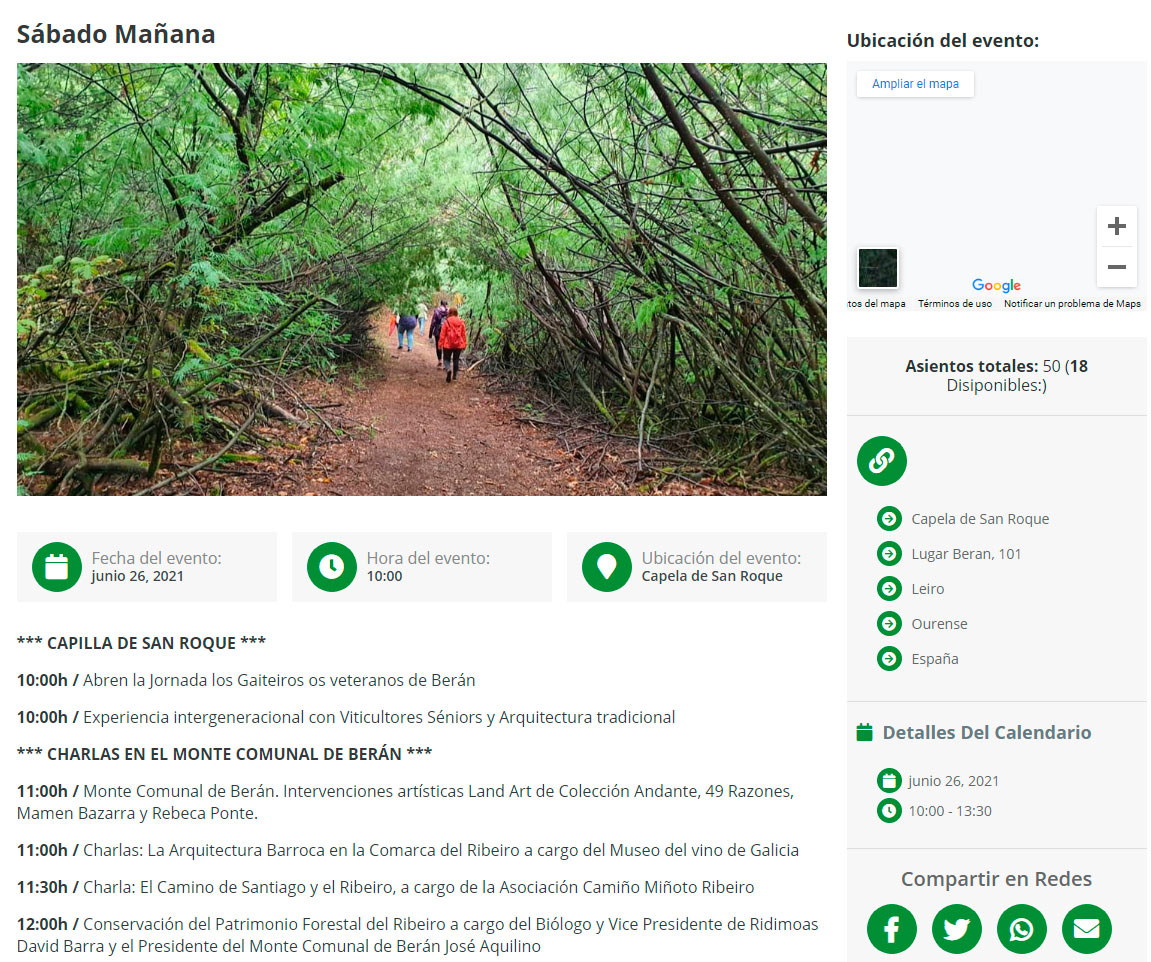Select Capela de San Roque address item
Screen dimensions: 1151x962
pos(963,519)
